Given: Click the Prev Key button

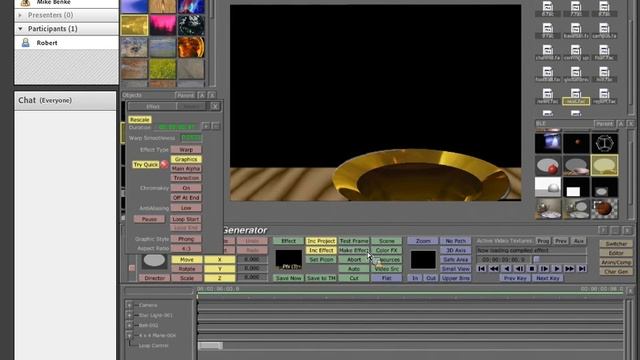Looking at the screenshot, I should pos(515,278).
